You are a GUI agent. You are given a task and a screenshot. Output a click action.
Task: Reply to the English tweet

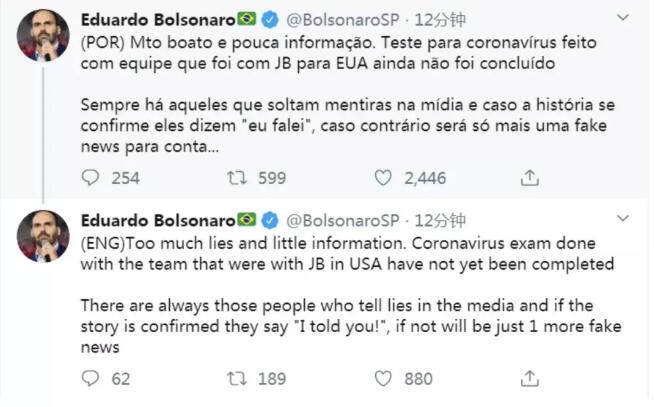click(91, 379)
